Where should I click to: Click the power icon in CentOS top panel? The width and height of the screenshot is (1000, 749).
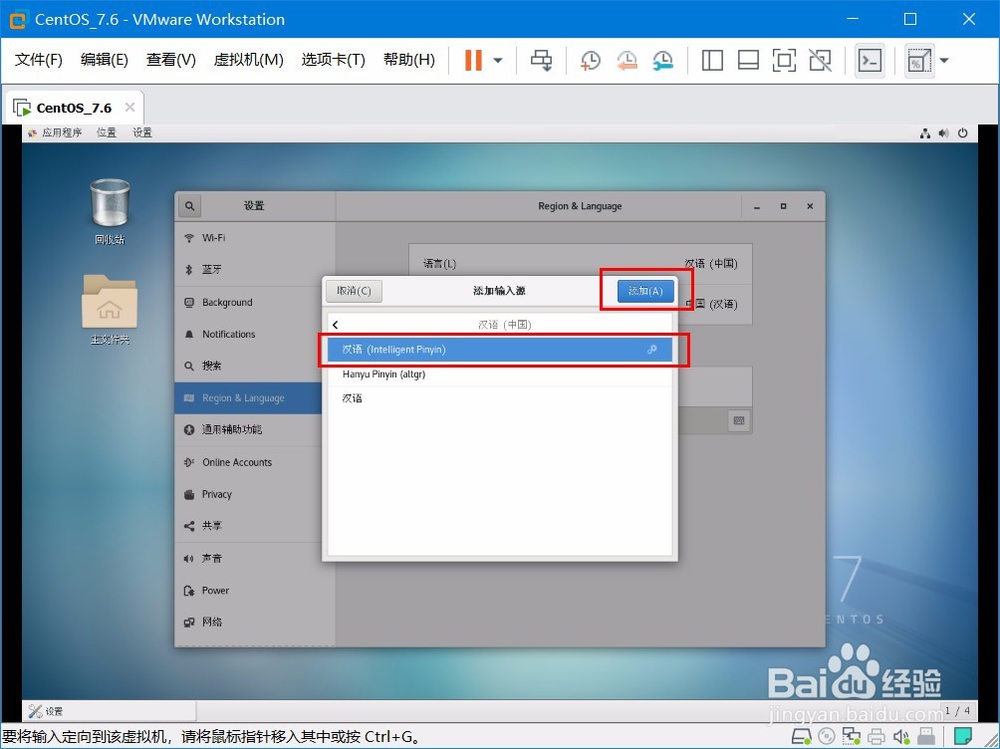[963, 133]
